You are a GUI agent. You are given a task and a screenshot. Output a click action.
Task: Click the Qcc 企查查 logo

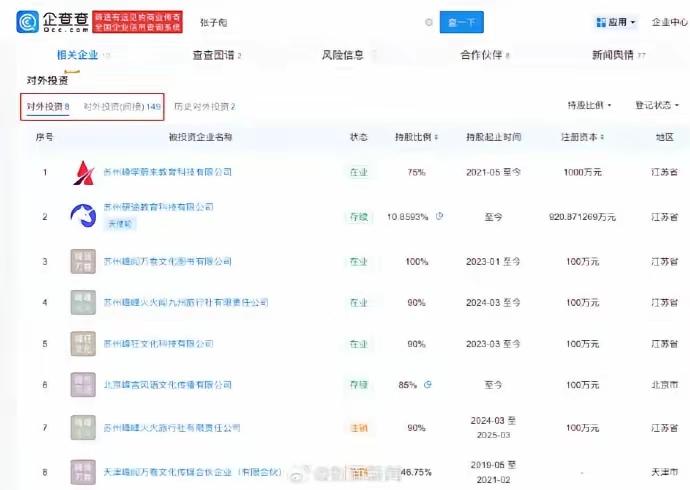click(x=52, y=22)
